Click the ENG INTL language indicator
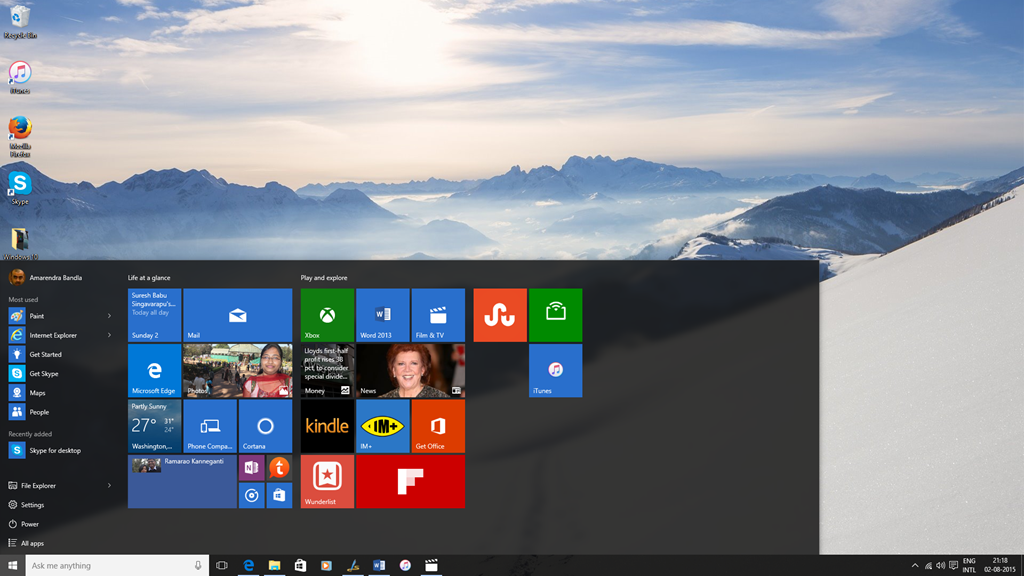 [969, 566]
